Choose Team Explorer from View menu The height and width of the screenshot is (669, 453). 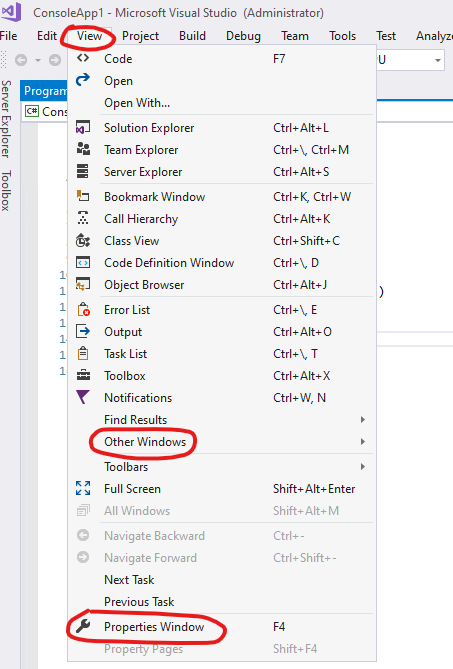222,150
